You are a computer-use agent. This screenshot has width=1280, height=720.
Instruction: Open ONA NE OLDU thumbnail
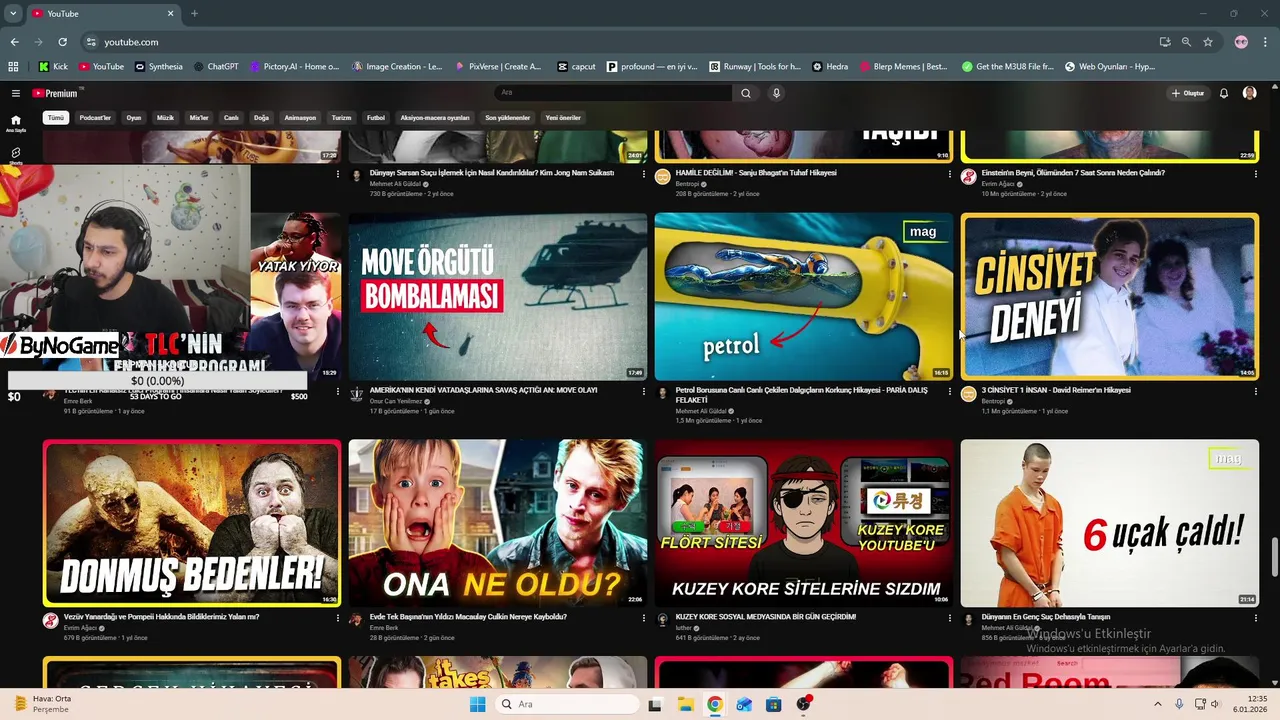click(x=497, y=523)
